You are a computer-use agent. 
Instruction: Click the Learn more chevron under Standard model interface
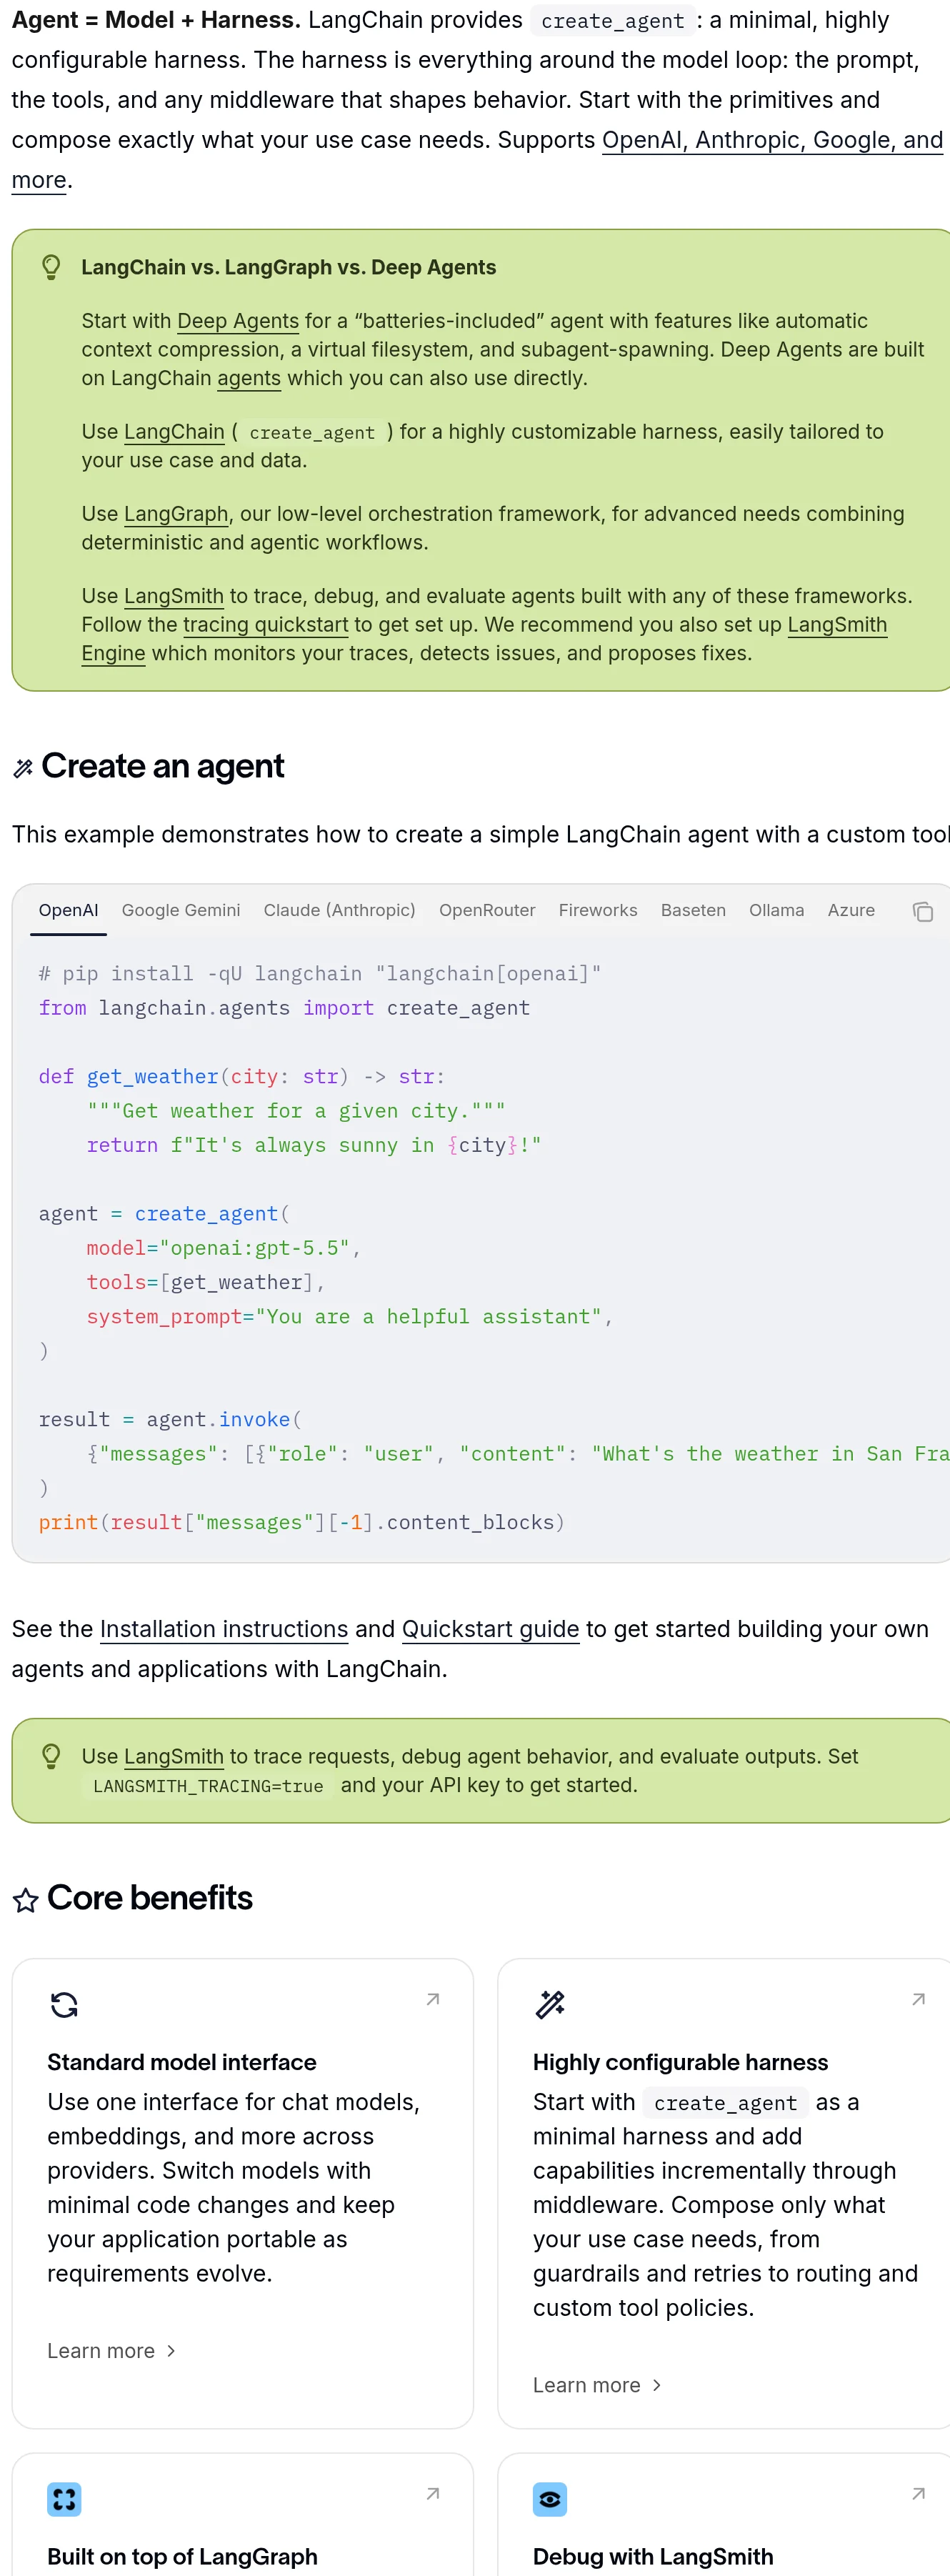pyautogui.click(x=171, y=2351)
